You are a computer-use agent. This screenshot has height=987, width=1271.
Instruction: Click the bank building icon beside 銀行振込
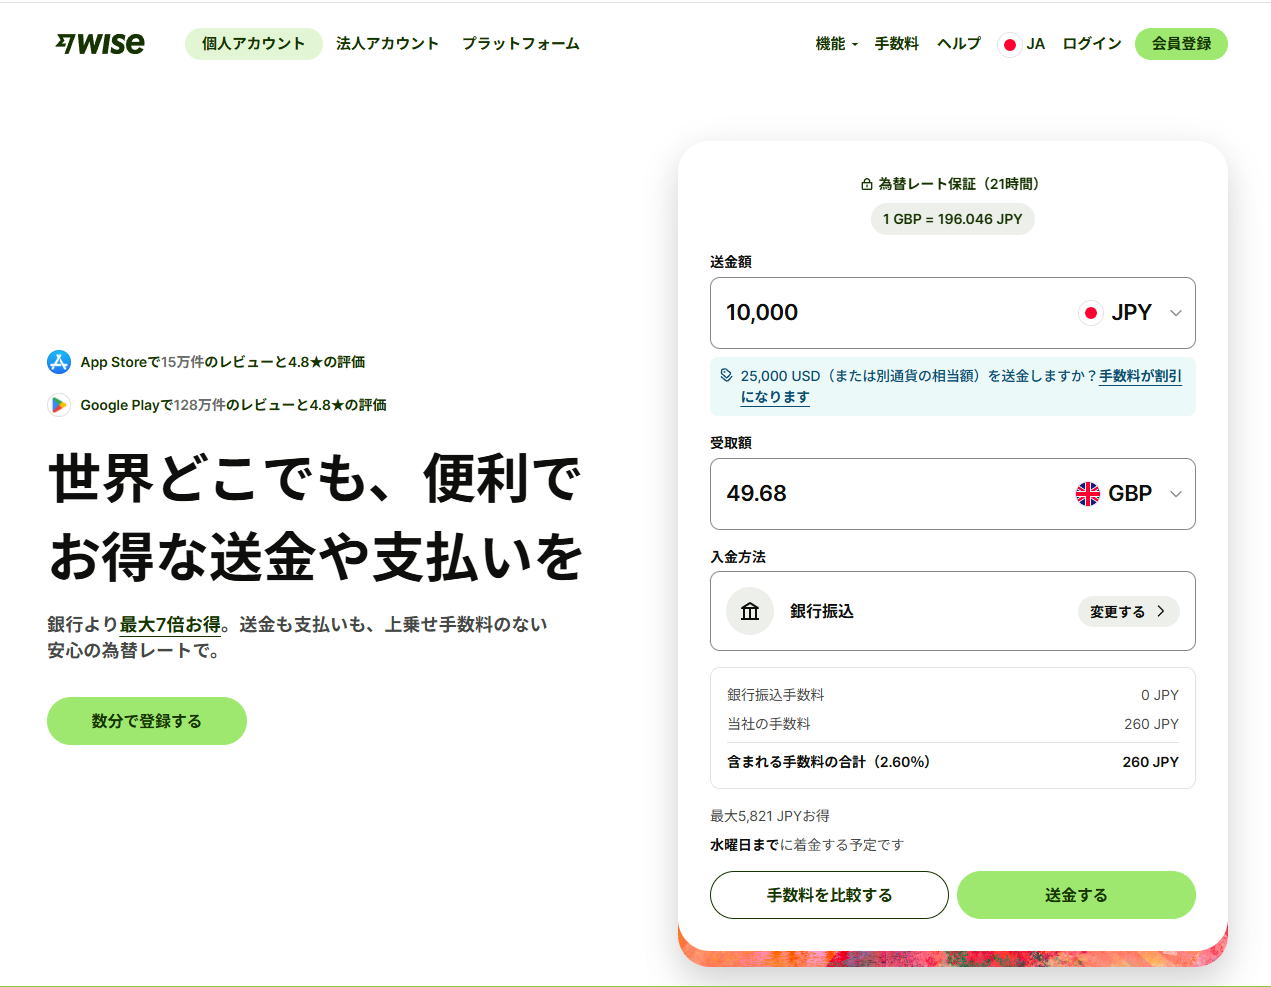[x=750, y=611]
